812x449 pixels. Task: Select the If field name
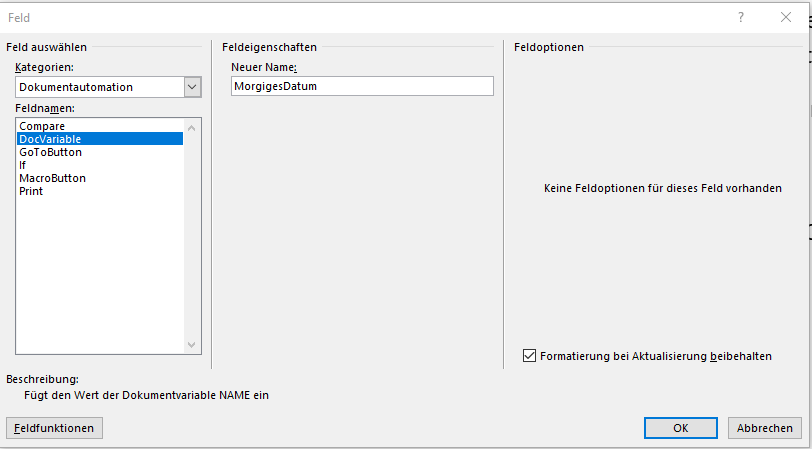click(23, 165)
